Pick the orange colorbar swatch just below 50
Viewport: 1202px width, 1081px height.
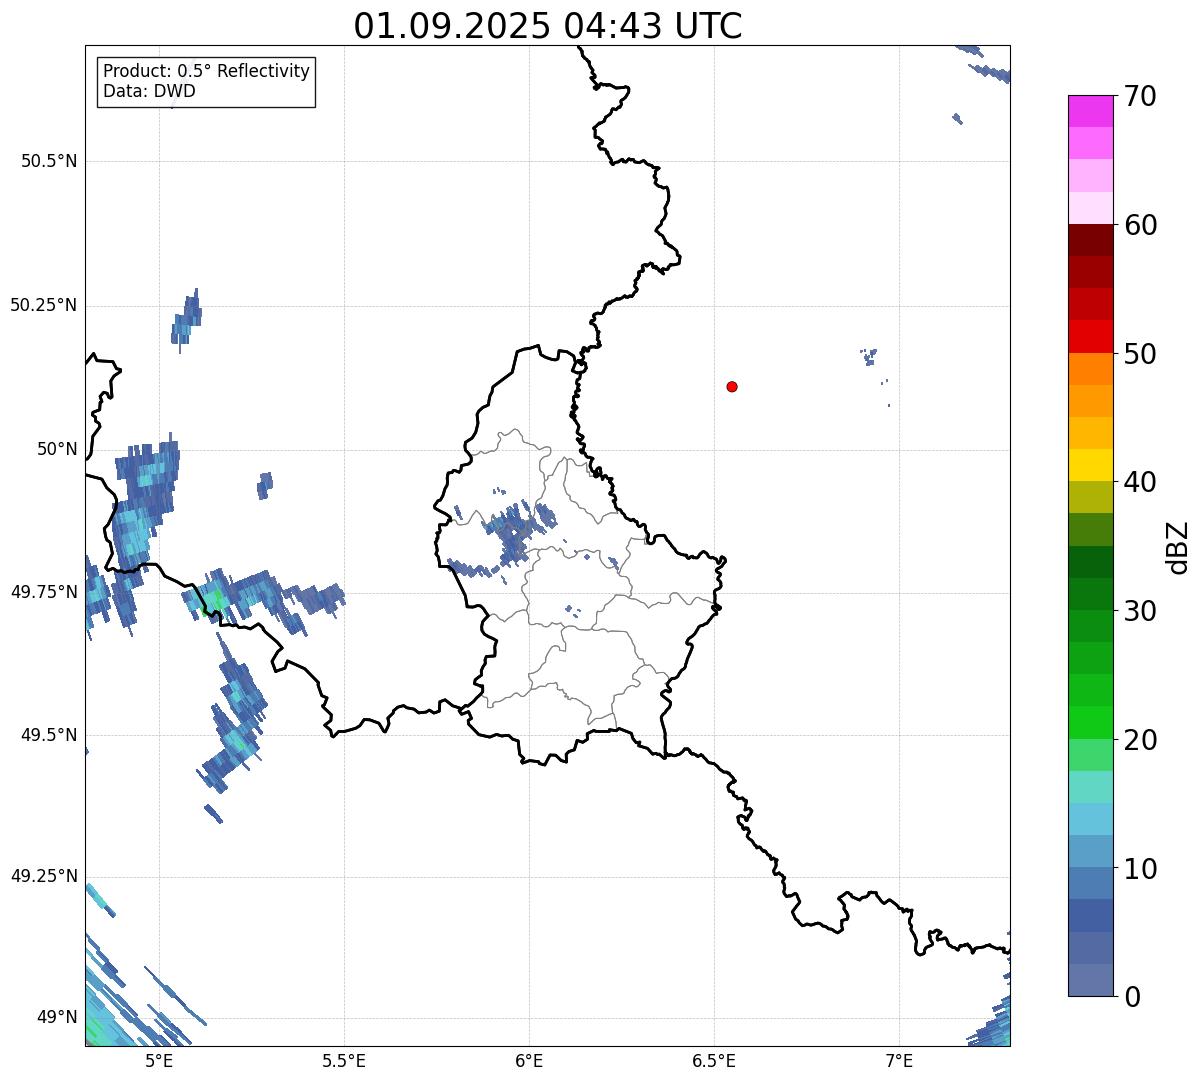tap(1090, 369)
